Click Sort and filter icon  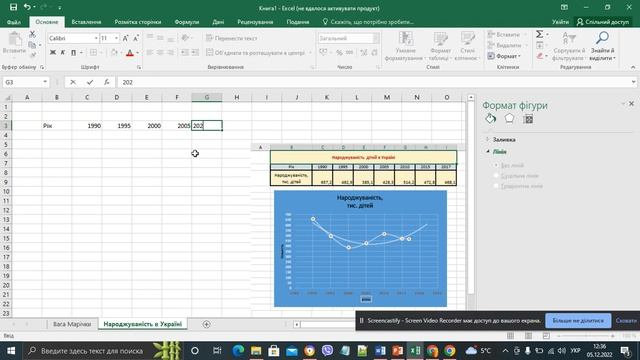[569, 39]
